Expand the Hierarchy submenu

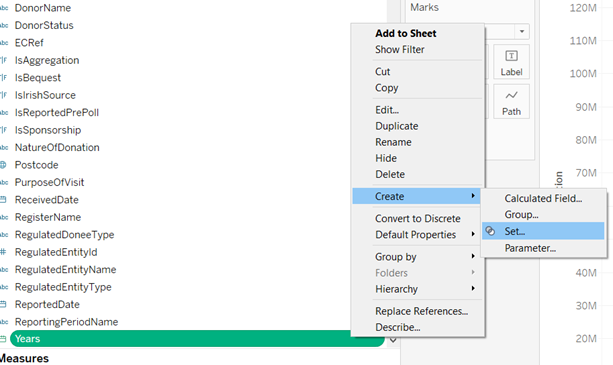pos(417,289)
